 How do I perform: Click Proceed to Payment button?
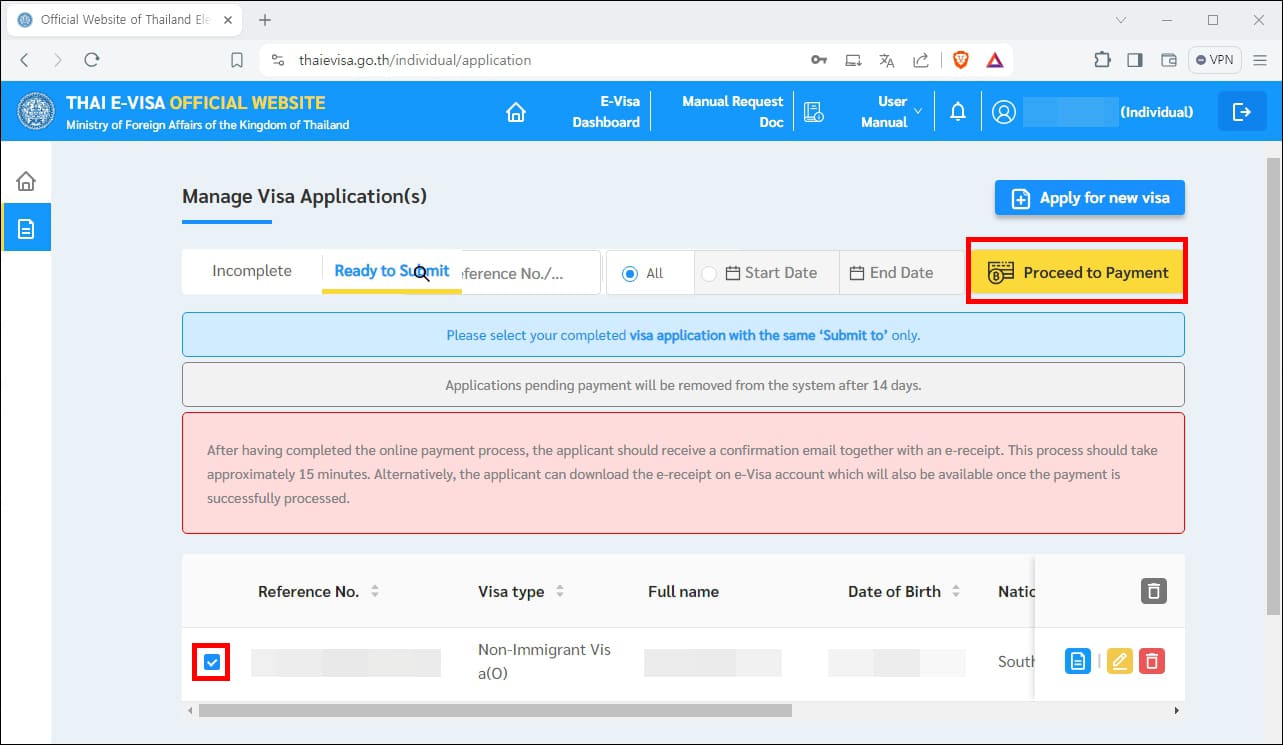(1077, 272)
